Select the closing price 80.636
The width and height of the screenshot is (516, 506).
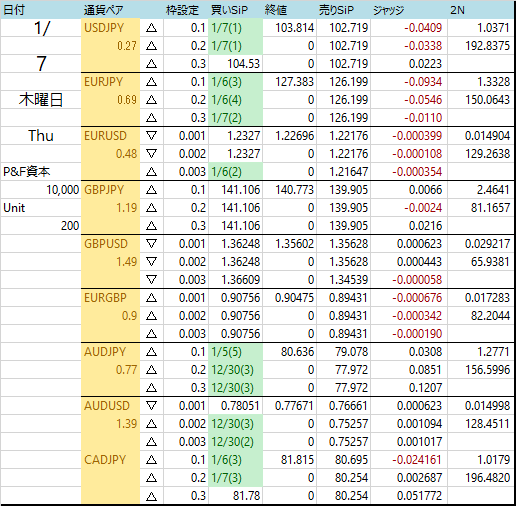(x=298, y=352)
